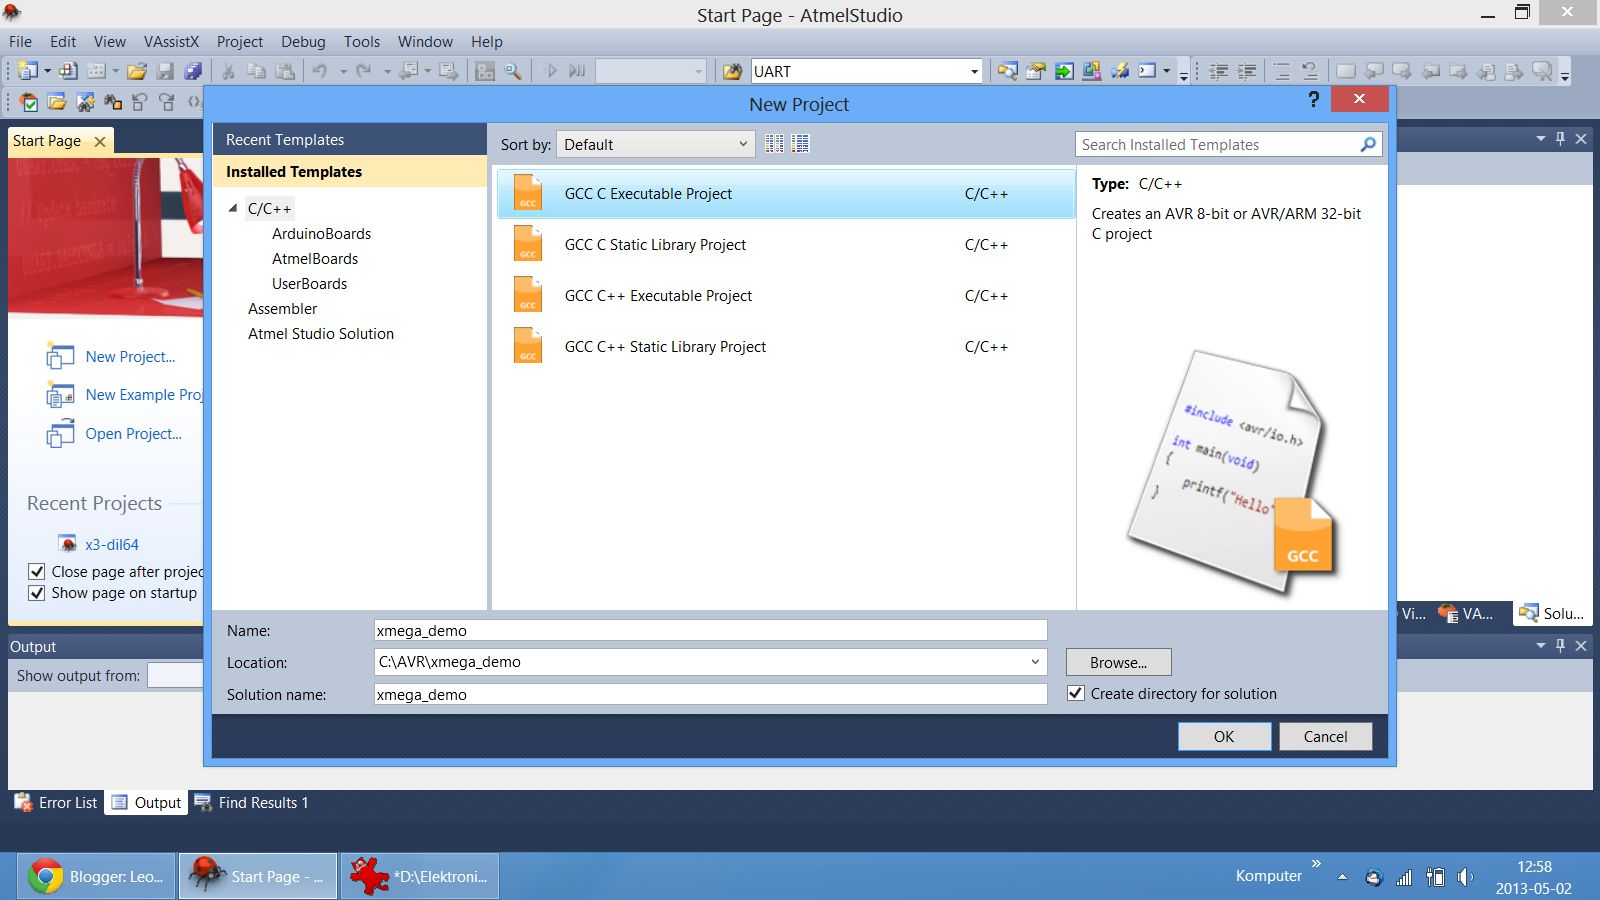
Task: Switch templates to small icons view
Action: (x=774, y=144)
